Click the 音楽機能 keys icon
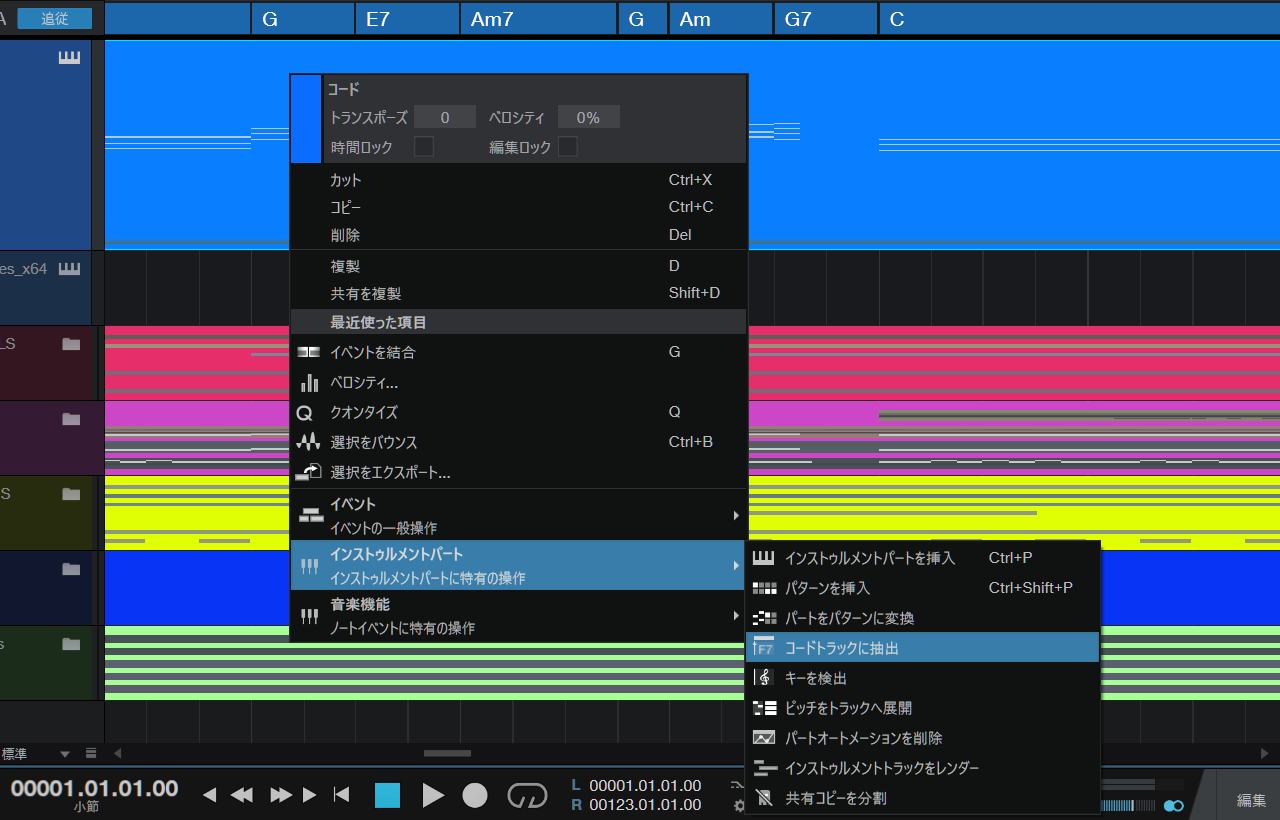The height and width of the screenshot is (820, 1280). tap(309, 616)
